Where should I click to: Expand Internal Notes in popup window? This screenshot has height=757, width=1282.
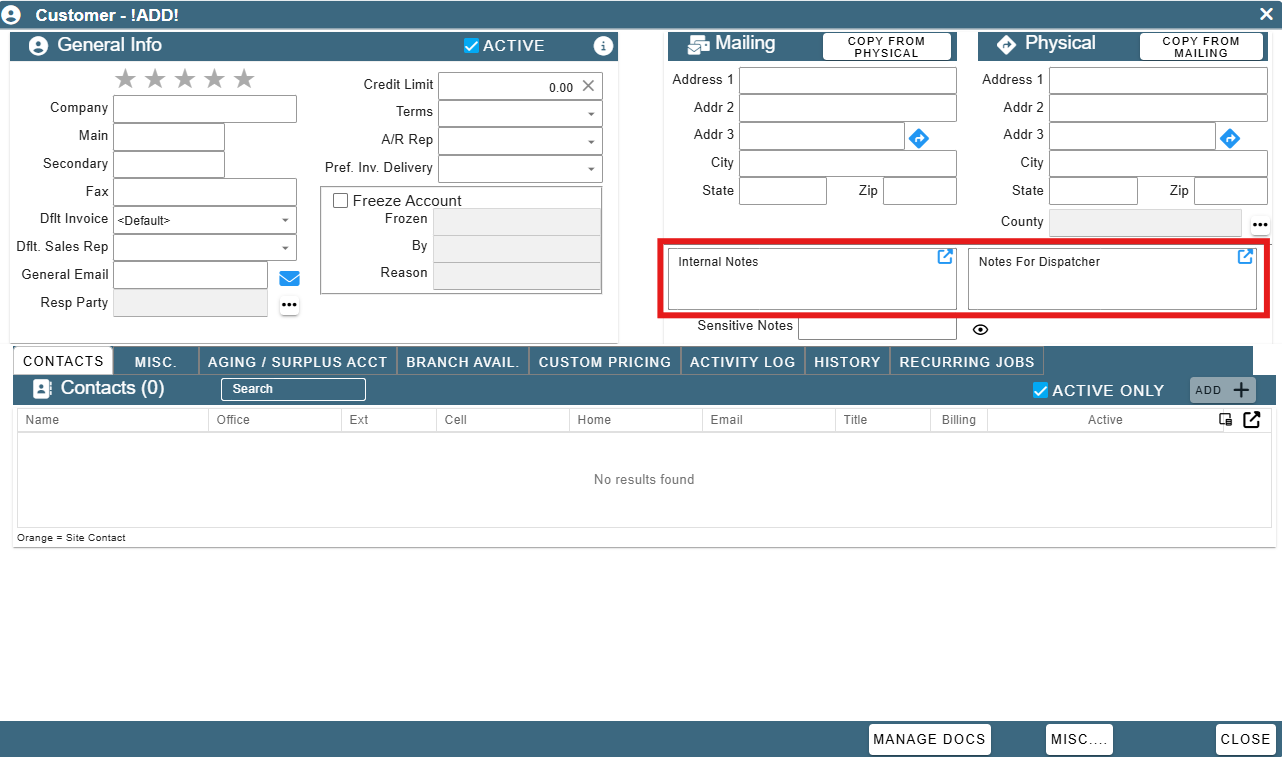945,257
